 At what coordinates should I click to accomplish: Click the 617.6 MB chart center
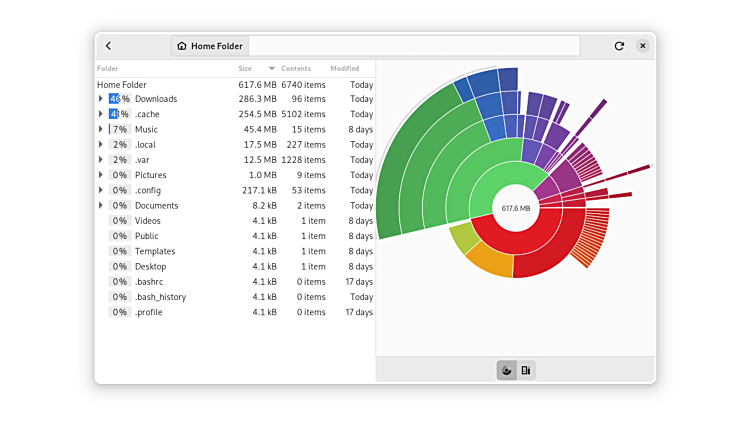click(515, 208)
